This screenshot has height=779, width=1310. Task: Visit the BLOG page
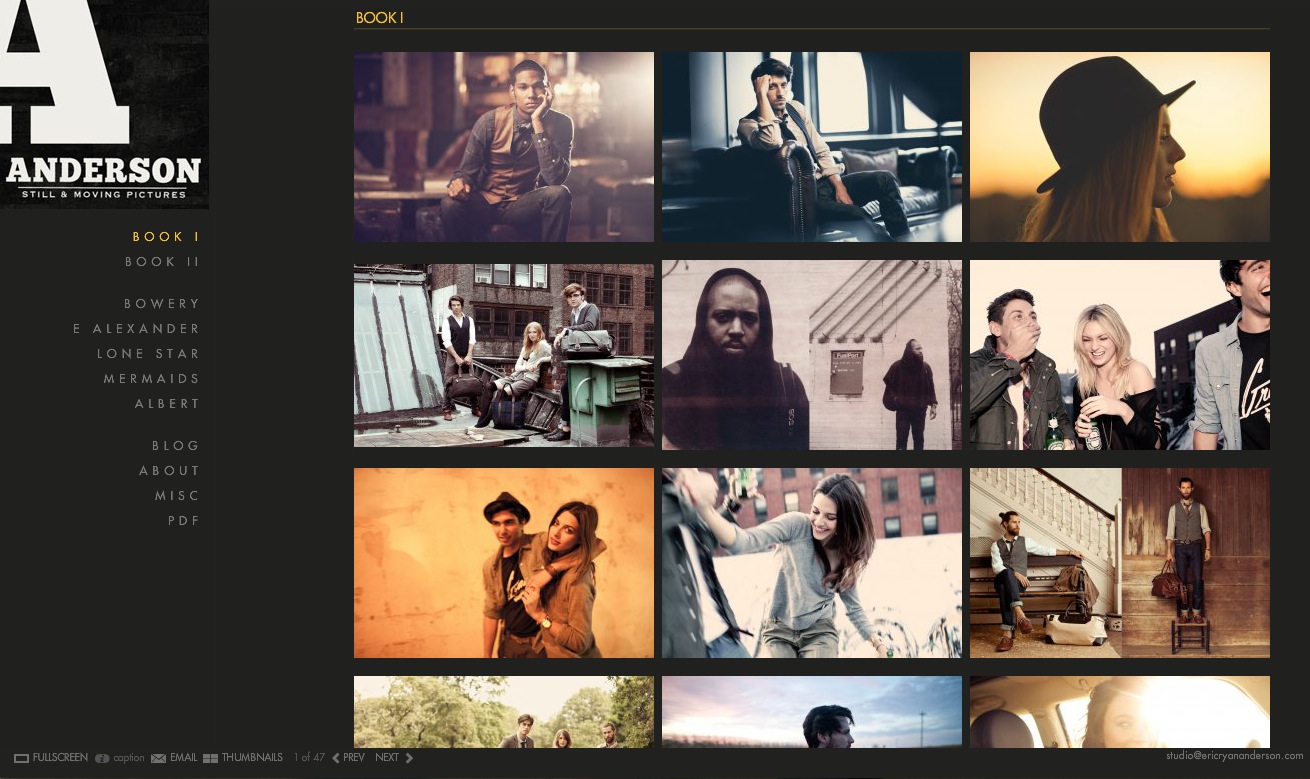click(177, 446)
